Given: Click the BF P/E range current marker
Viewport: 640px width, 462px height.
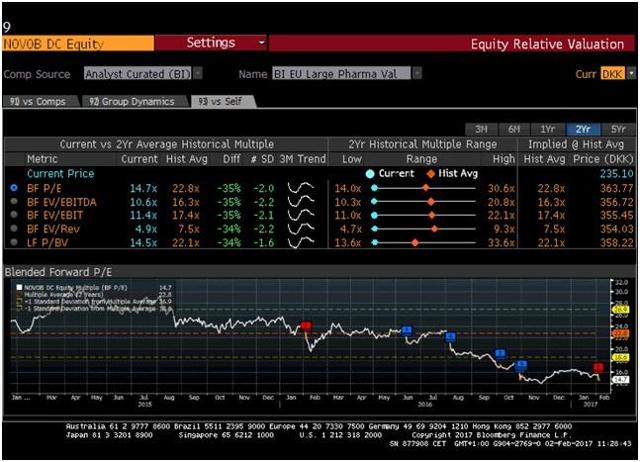Looking at the screenshot, I should [374, 188].
